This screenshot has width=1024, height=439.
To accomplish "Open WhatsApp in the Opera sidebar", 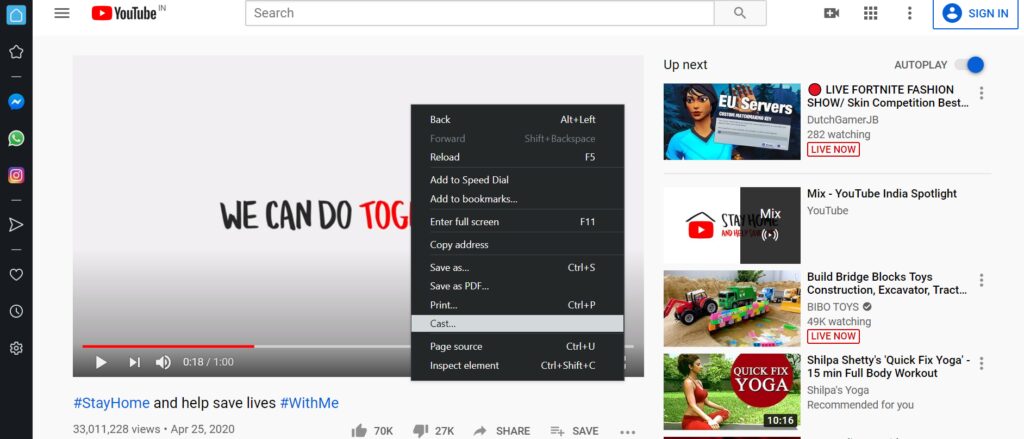I will pos(16,138).
